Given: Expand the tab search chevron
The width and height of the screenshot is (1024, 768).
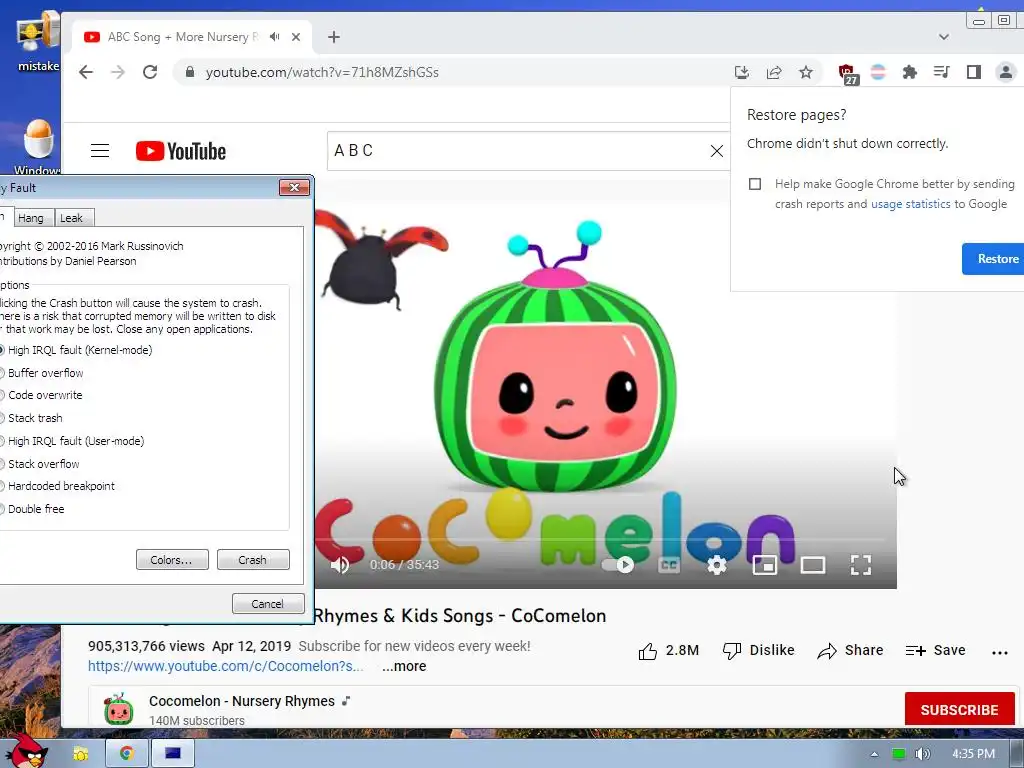Looking at the screenshot, I should (x=944, y=37).
